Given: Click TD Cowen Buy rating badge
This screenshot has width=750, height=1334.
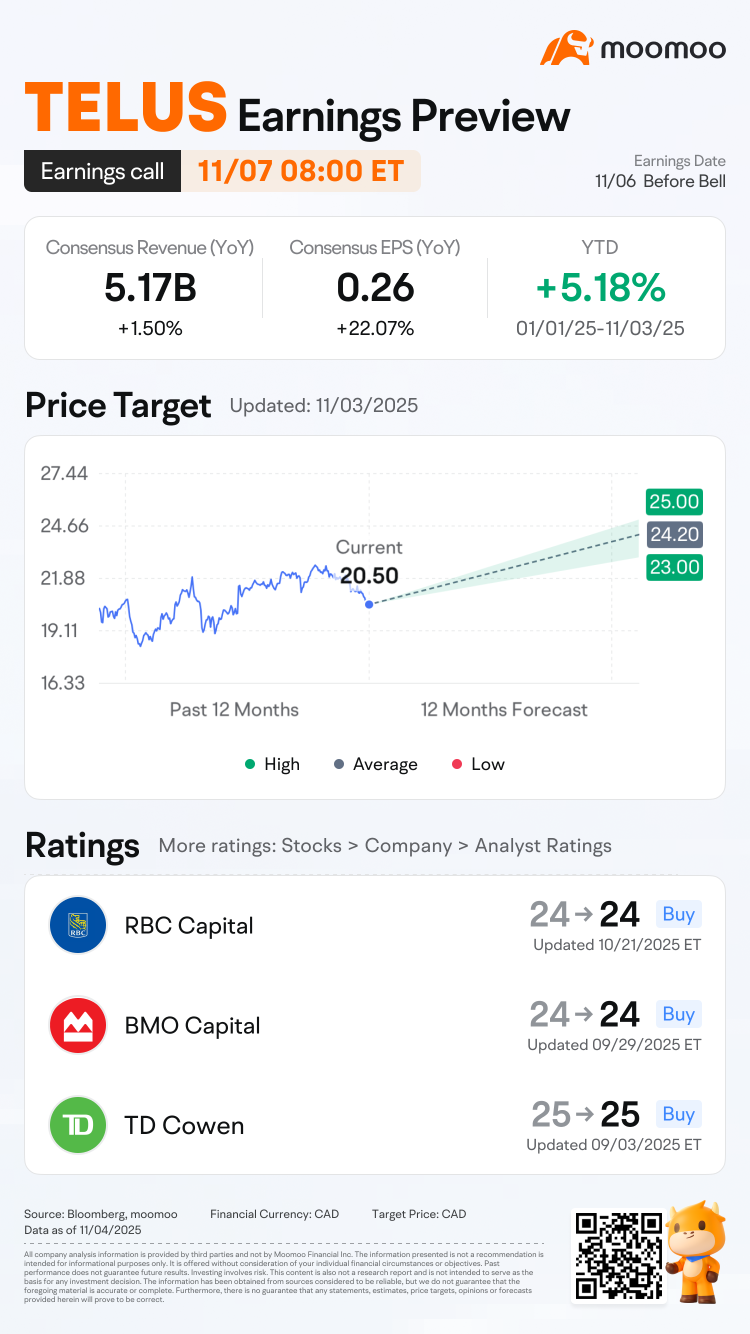Looking at the screenshot, I should [x=678, y=1114].
